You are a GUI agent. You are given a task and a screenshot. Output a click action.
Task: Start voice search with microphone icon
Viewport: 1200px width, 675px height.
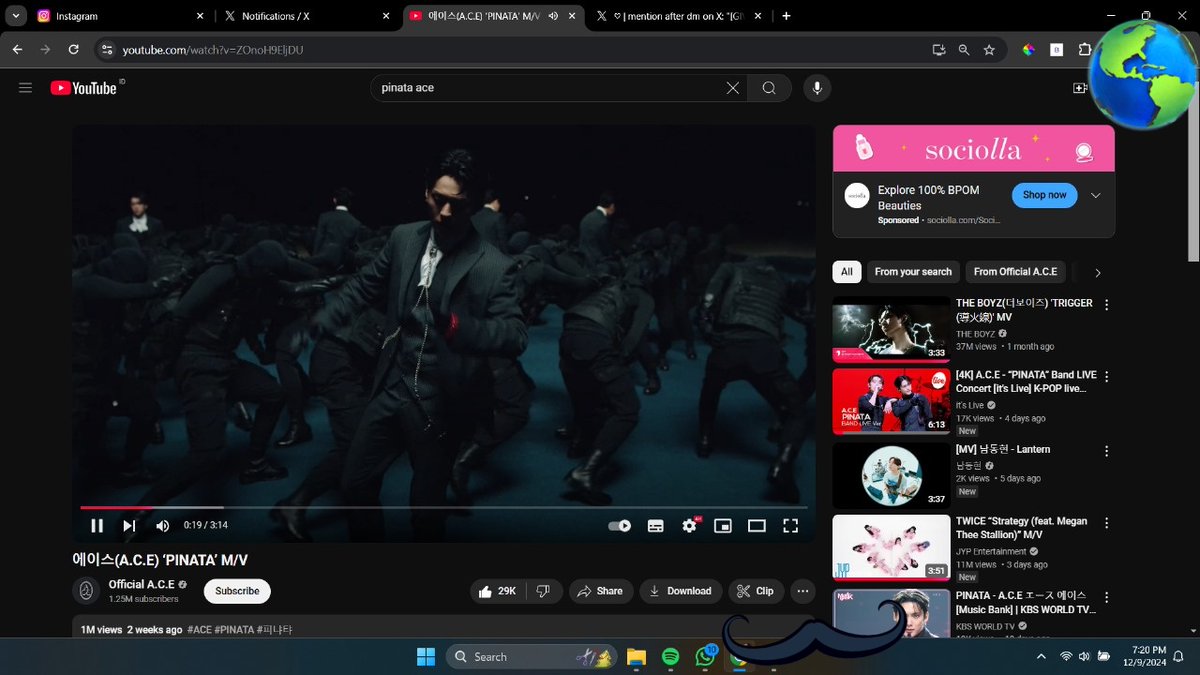click(817, 88)
